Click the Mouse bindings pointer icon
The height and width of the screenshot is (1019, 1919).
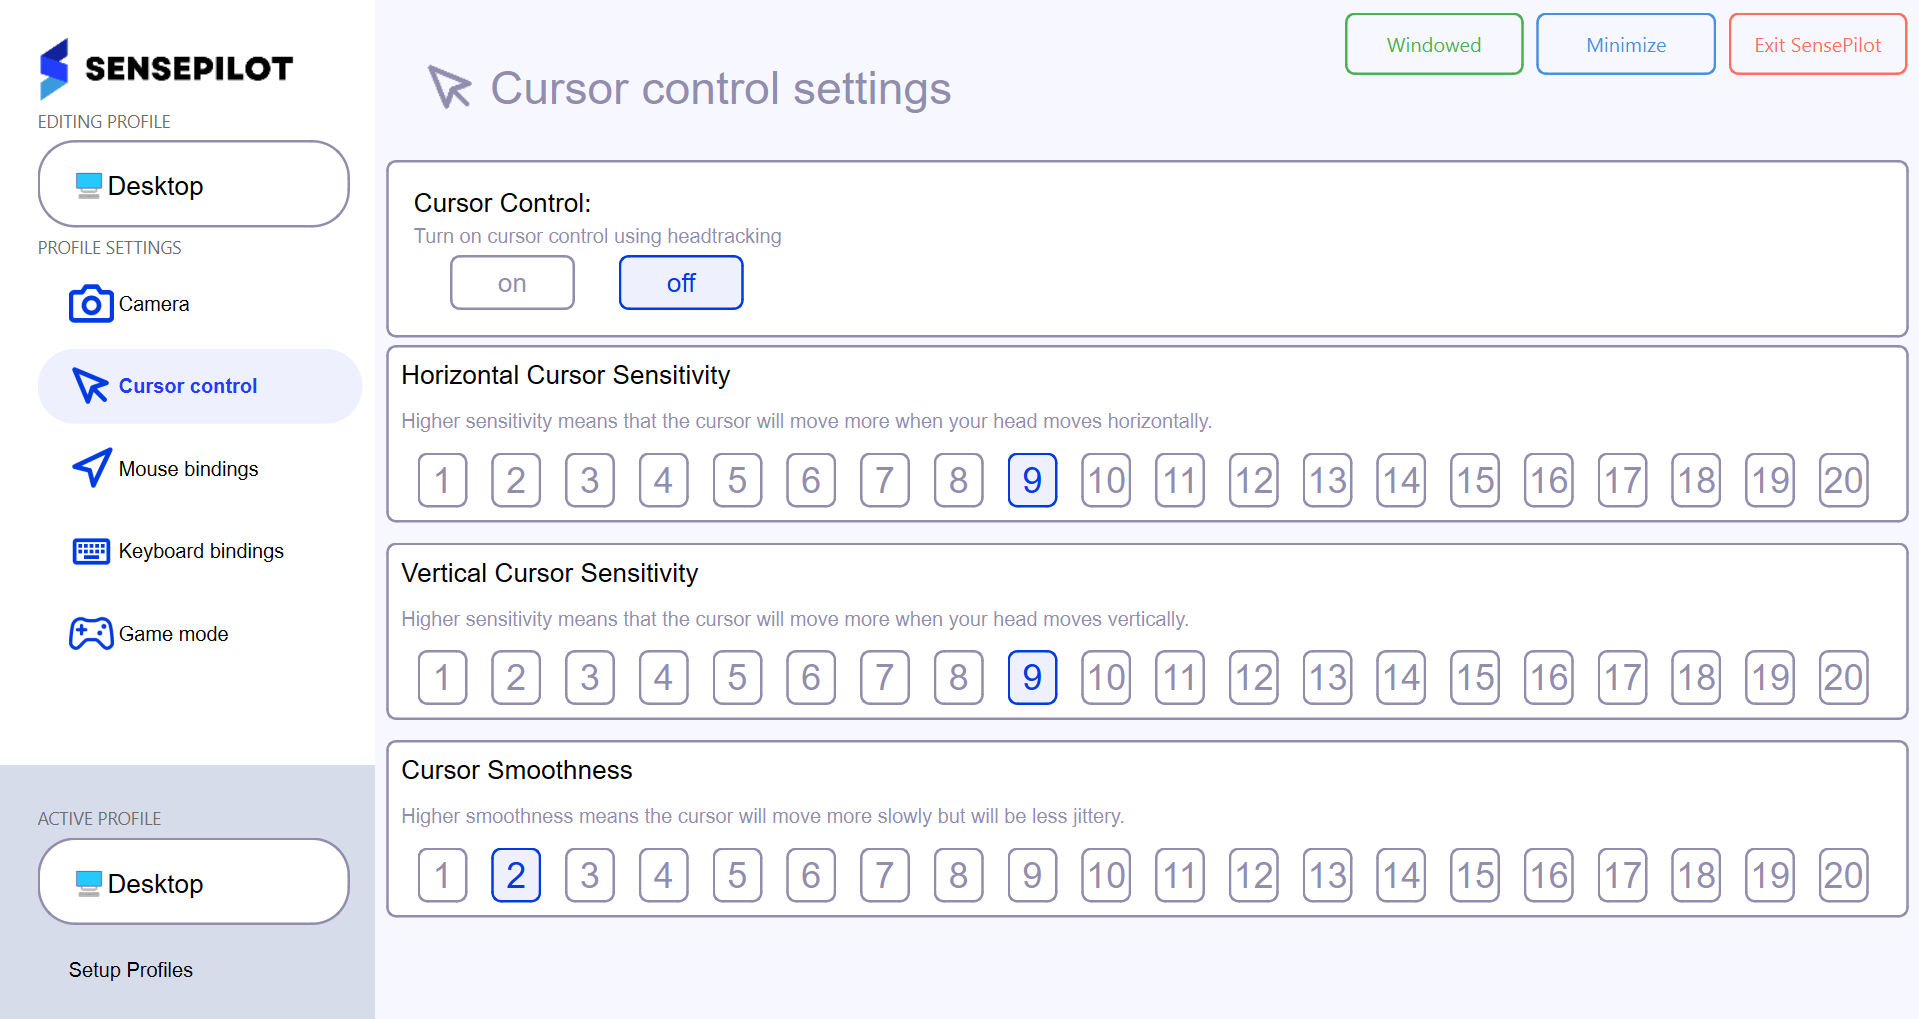click(x=91, y=468)
